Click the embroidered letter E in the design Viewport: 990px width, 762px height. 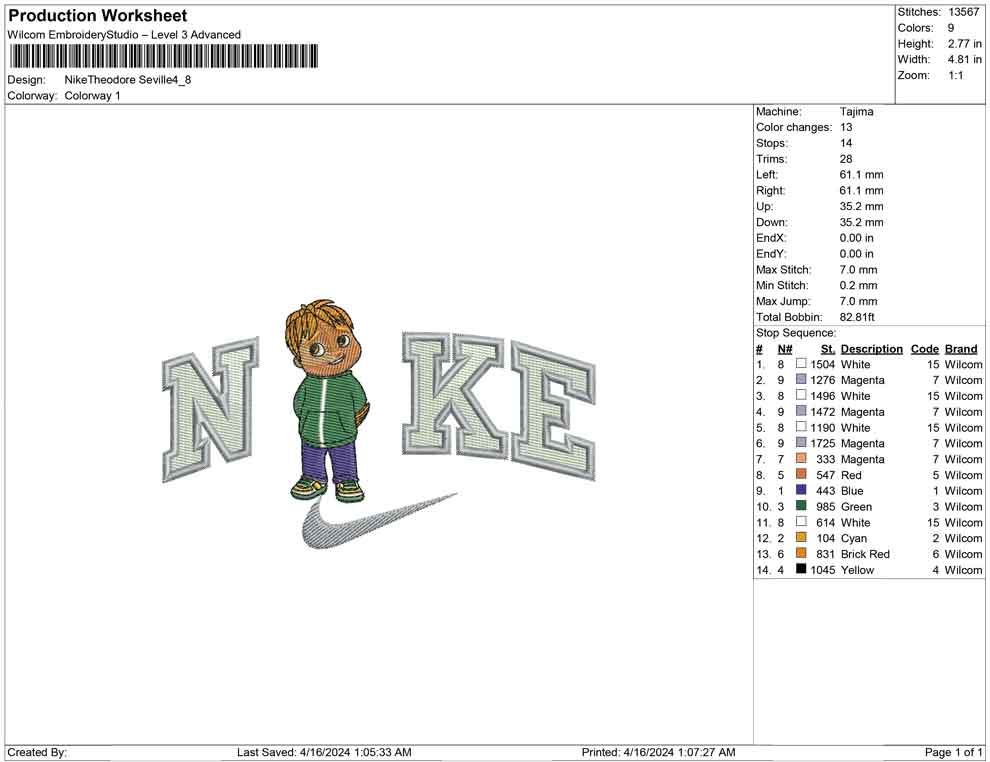click(x=552, y=411)
